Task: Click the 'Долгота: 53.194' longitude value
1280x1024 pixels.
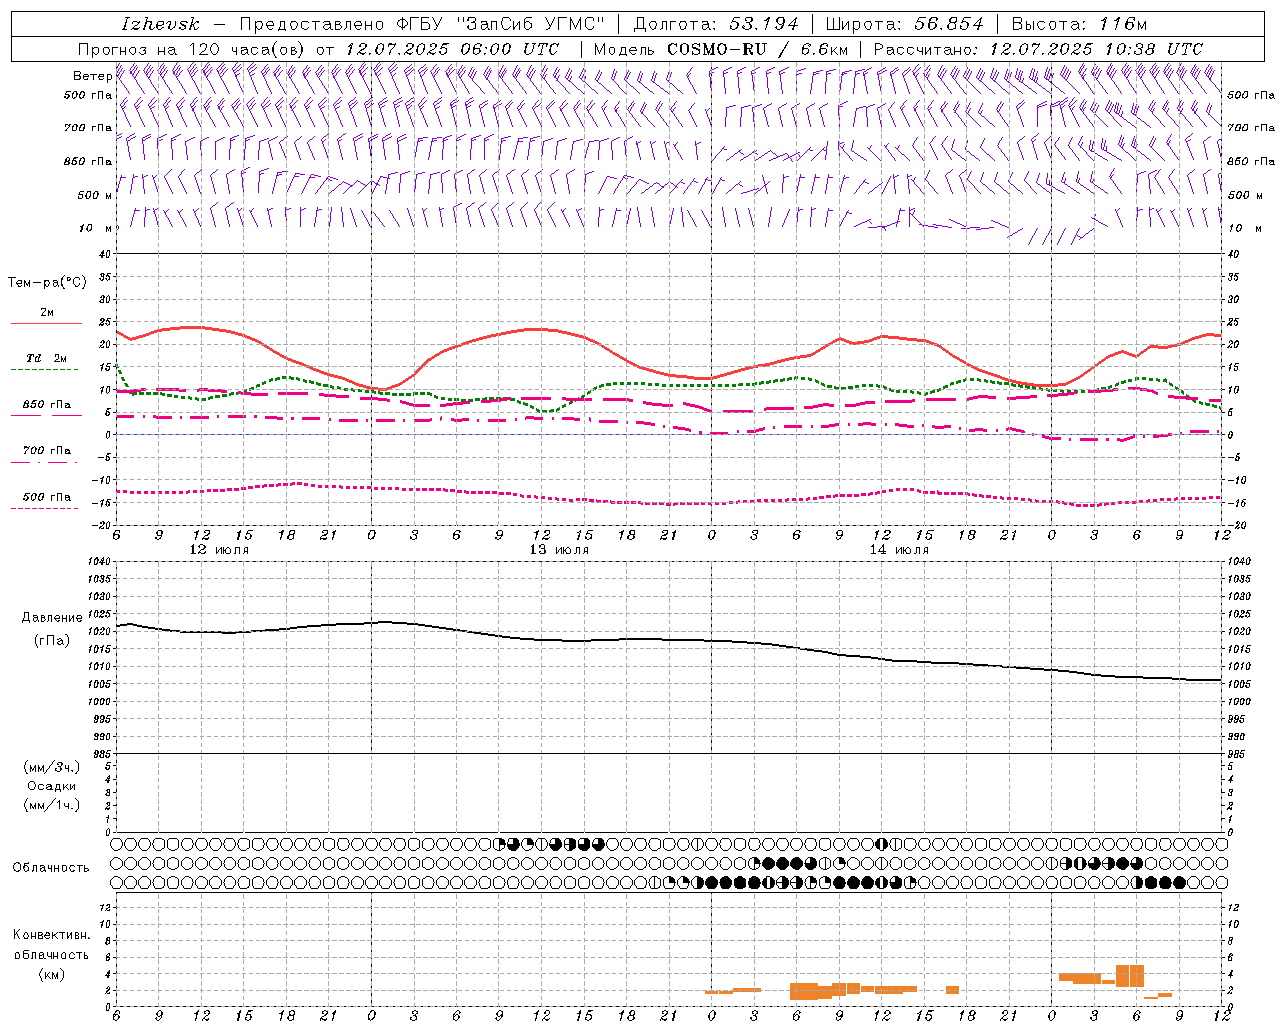Action: pos(716,24)
